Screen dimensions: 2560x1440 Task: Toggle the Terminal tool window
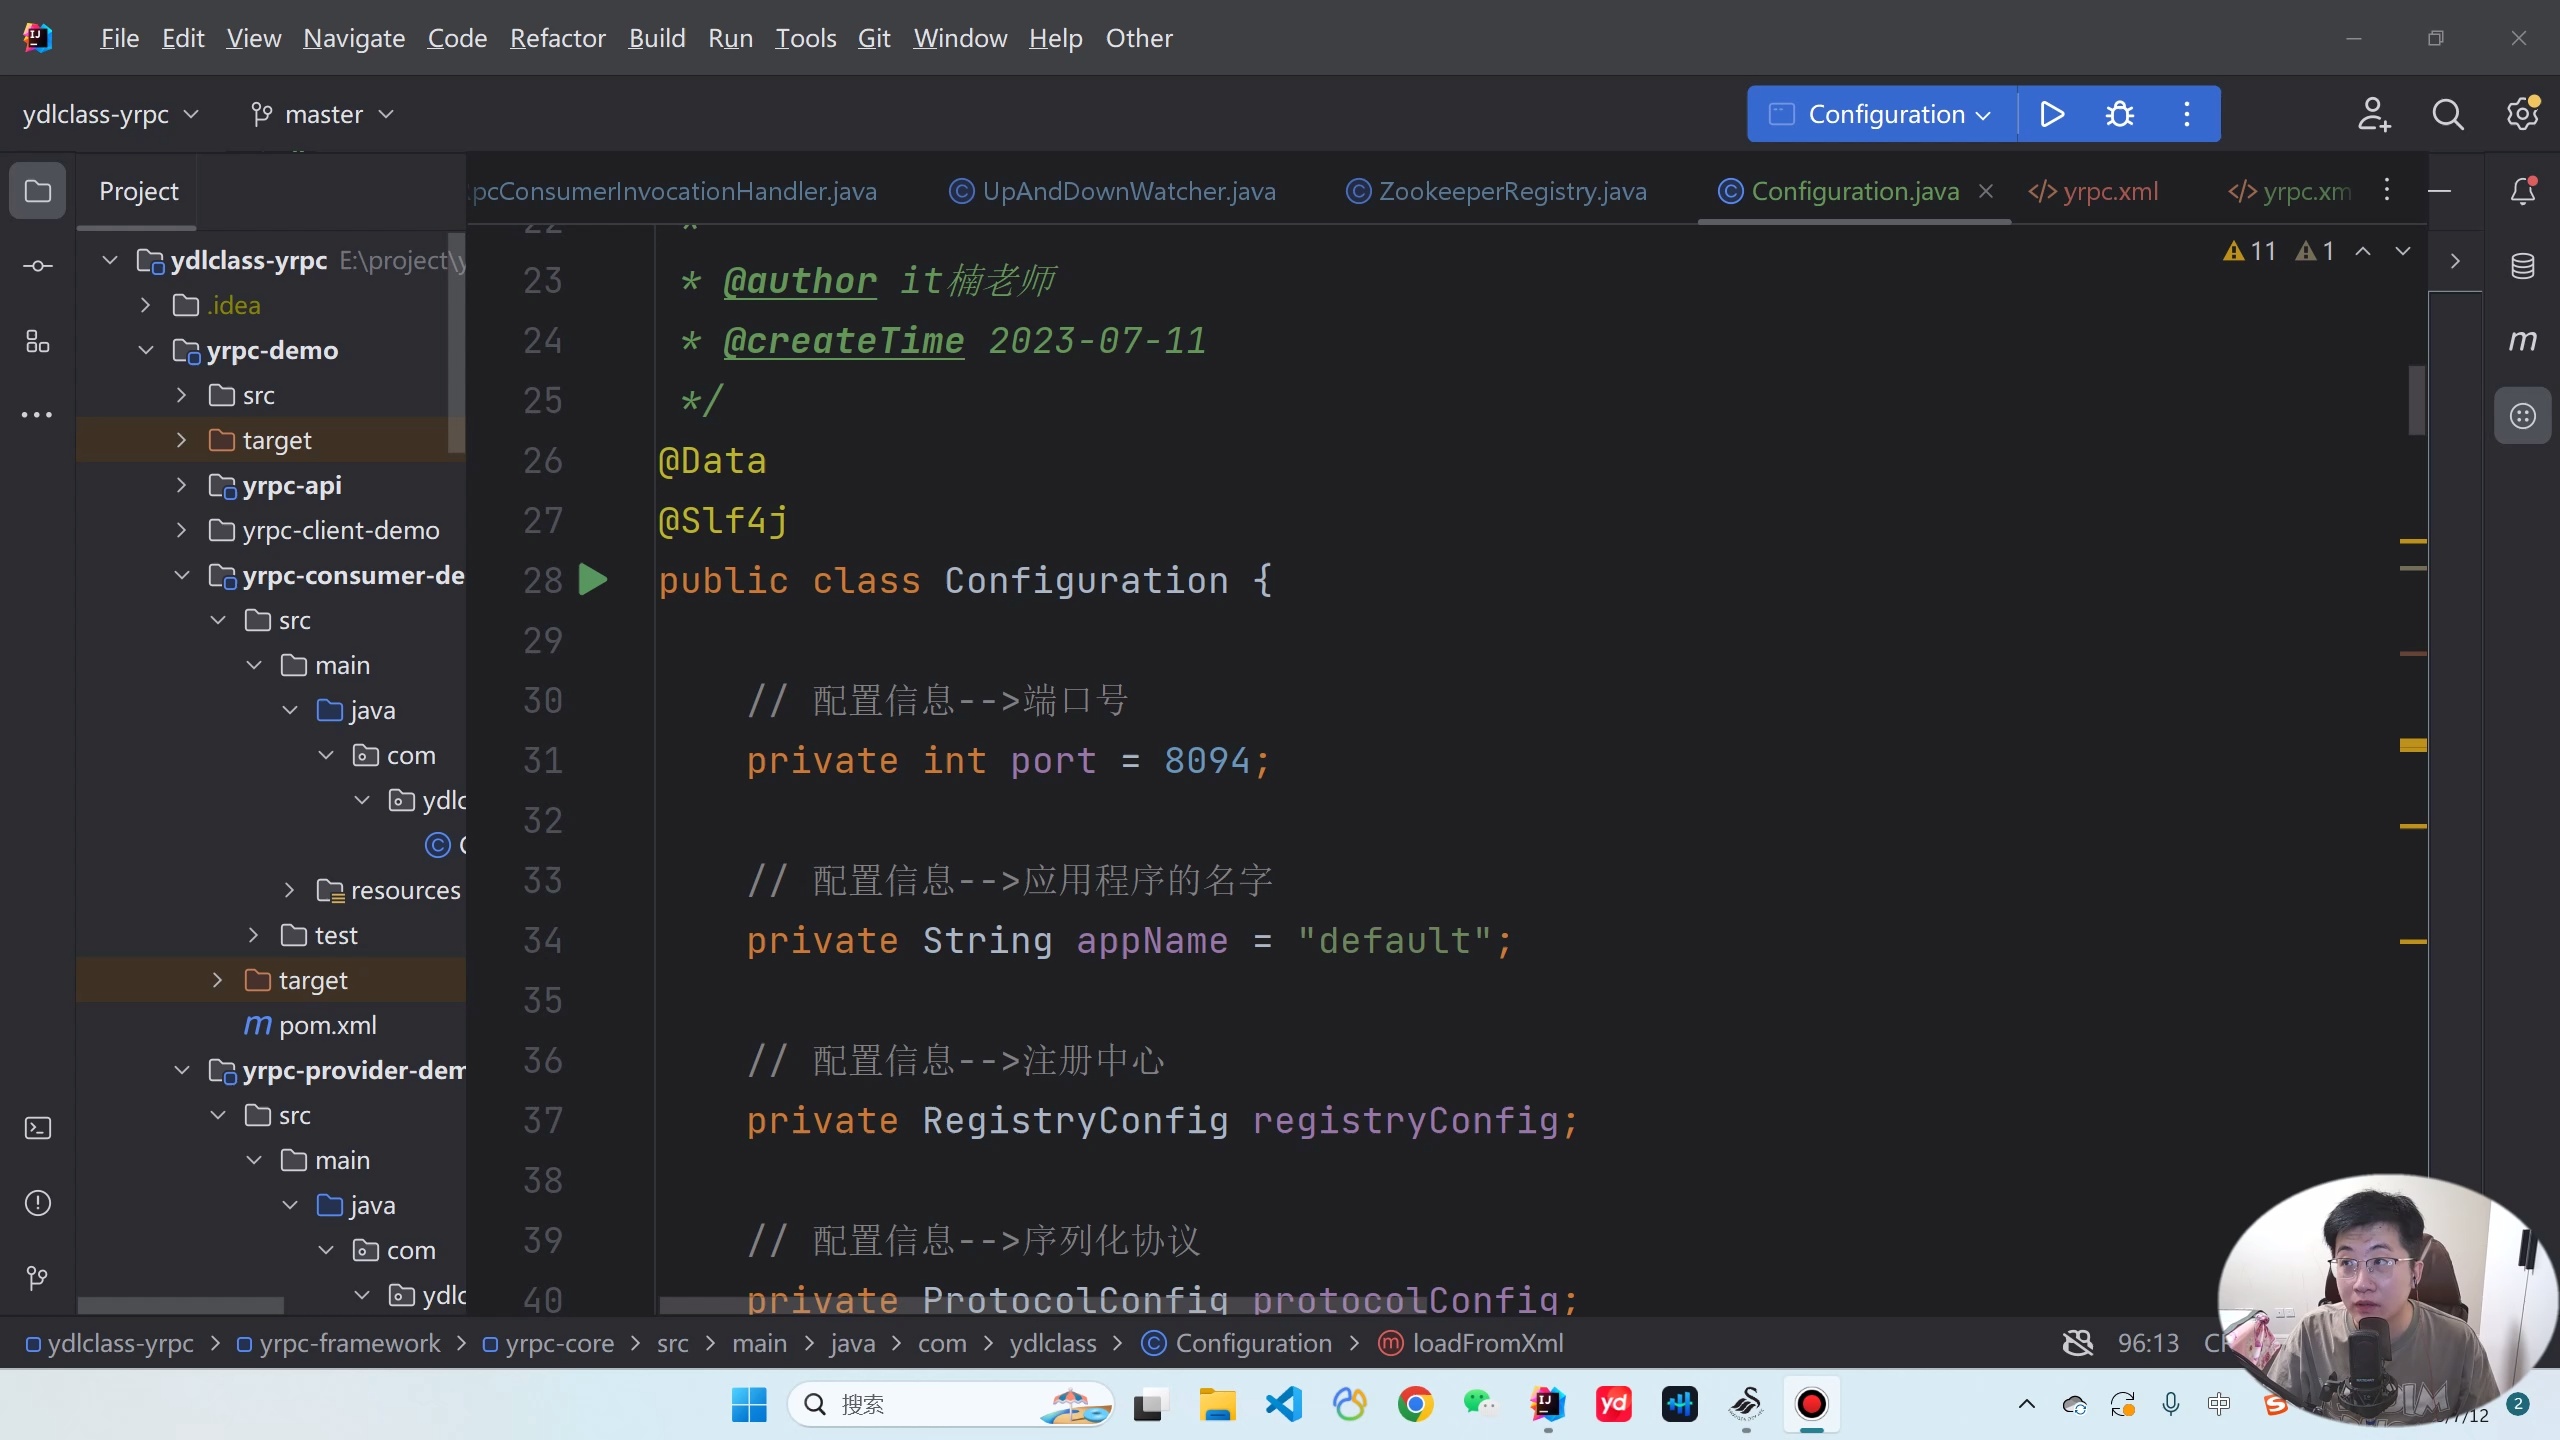pos(37,1127)
